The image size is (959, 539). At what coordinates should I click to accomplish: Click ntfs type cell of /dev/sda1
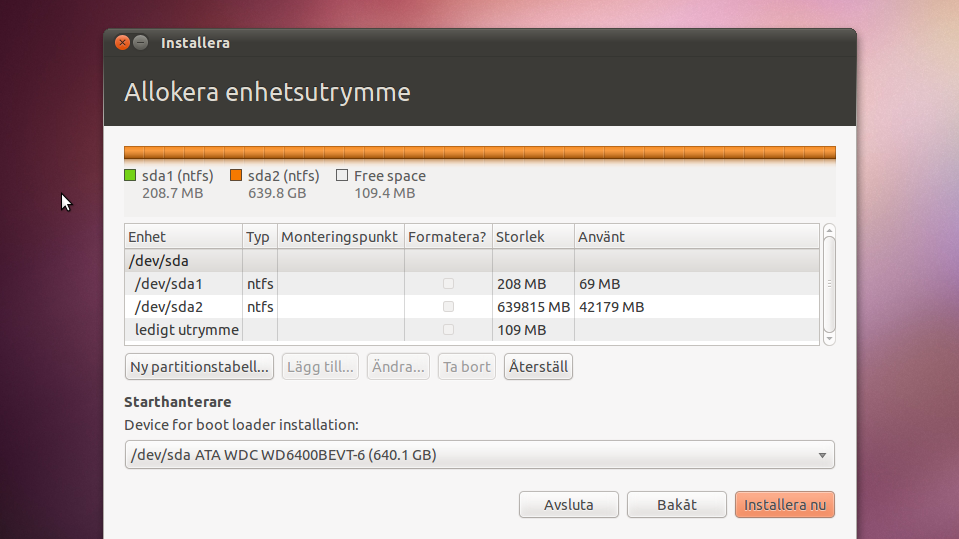[x=260, y=284]
